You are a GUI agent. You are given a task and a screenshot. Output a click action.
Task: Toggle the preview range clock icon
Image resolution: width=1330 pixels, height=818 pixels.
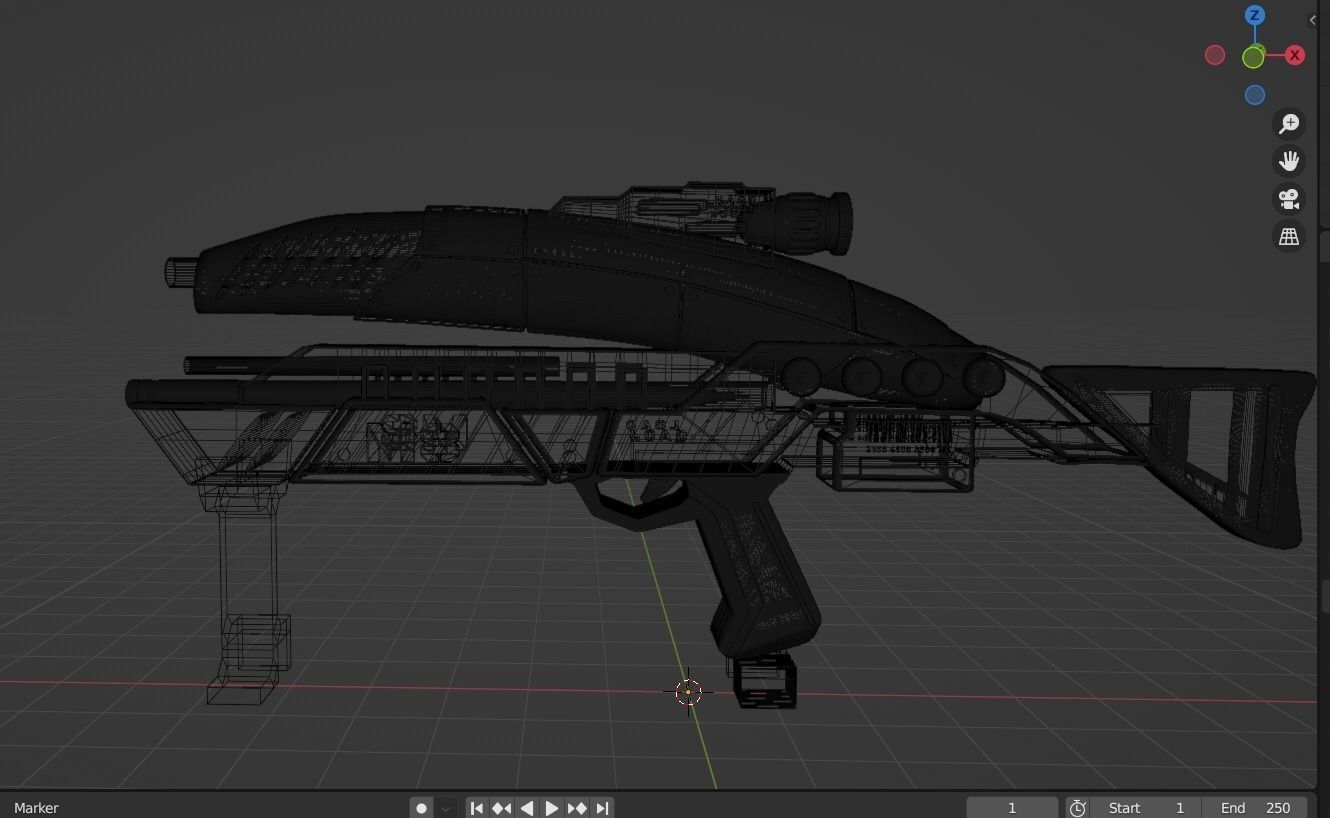pos(1077,808)
